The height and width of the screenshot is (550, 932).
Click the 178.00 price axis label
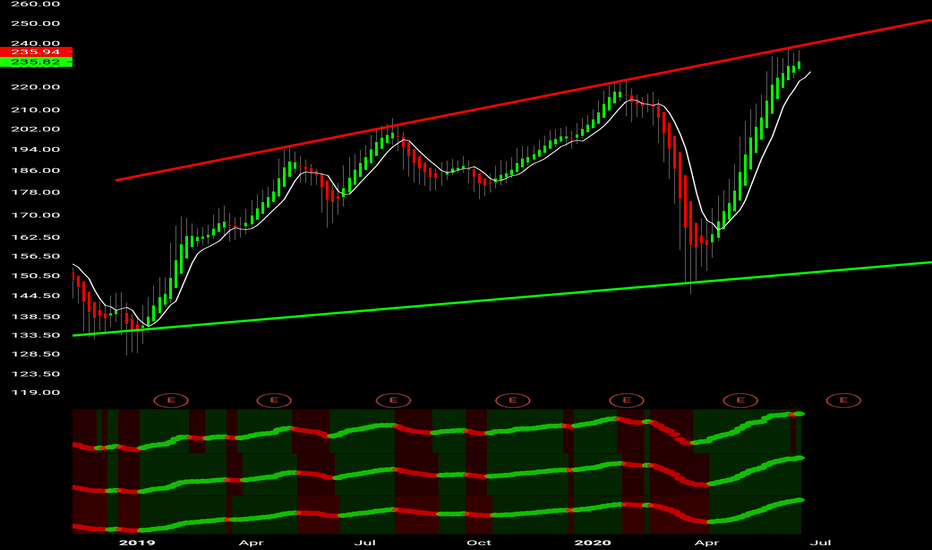[36, 192]
